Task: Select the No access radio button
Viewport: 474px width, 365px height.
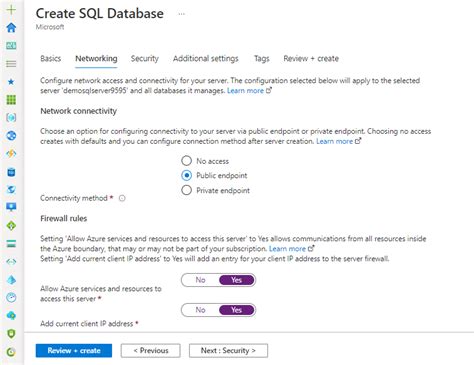Action: [x=187, y=161]
